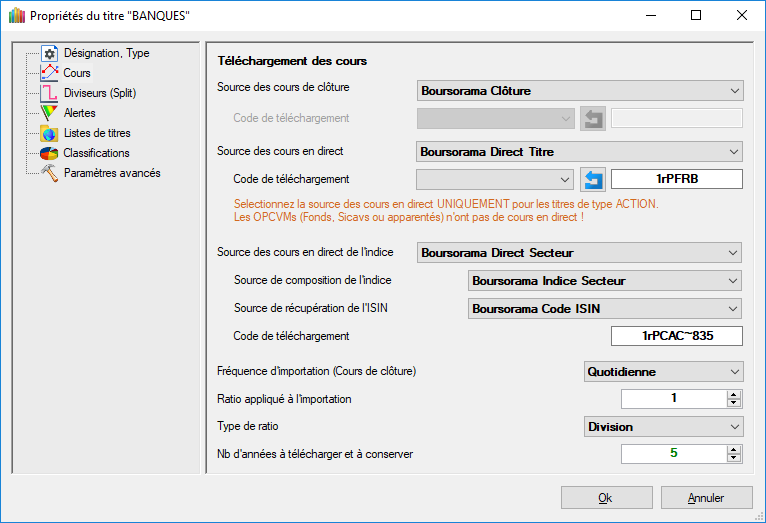Open the Quotidienne frequency dropdown

pyautogui.click(x=664, y=372)
